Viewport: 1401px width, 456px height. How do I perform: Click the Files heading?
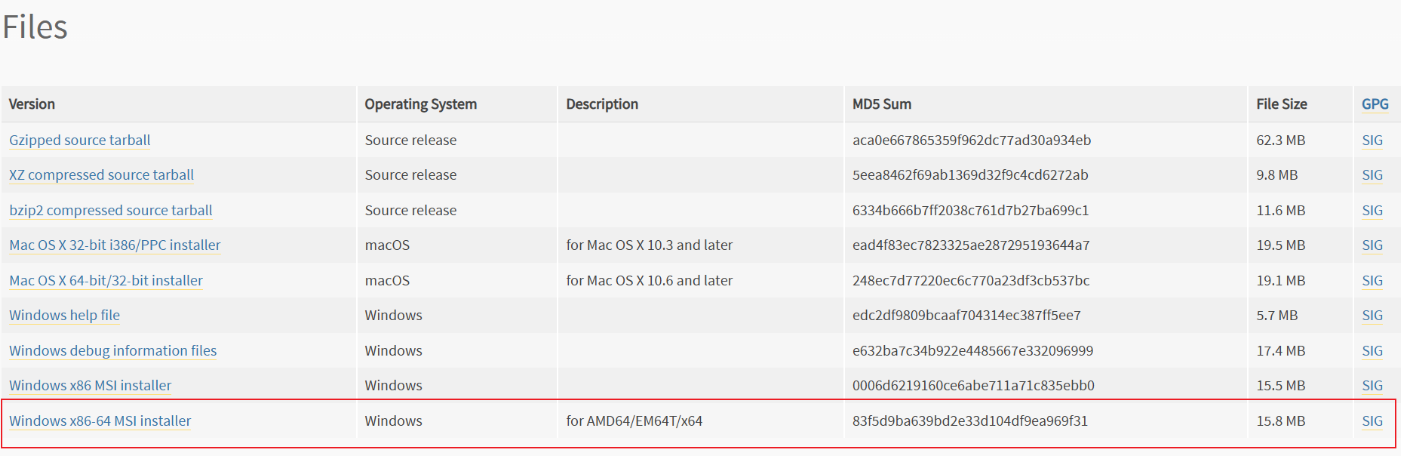[34, 26]
